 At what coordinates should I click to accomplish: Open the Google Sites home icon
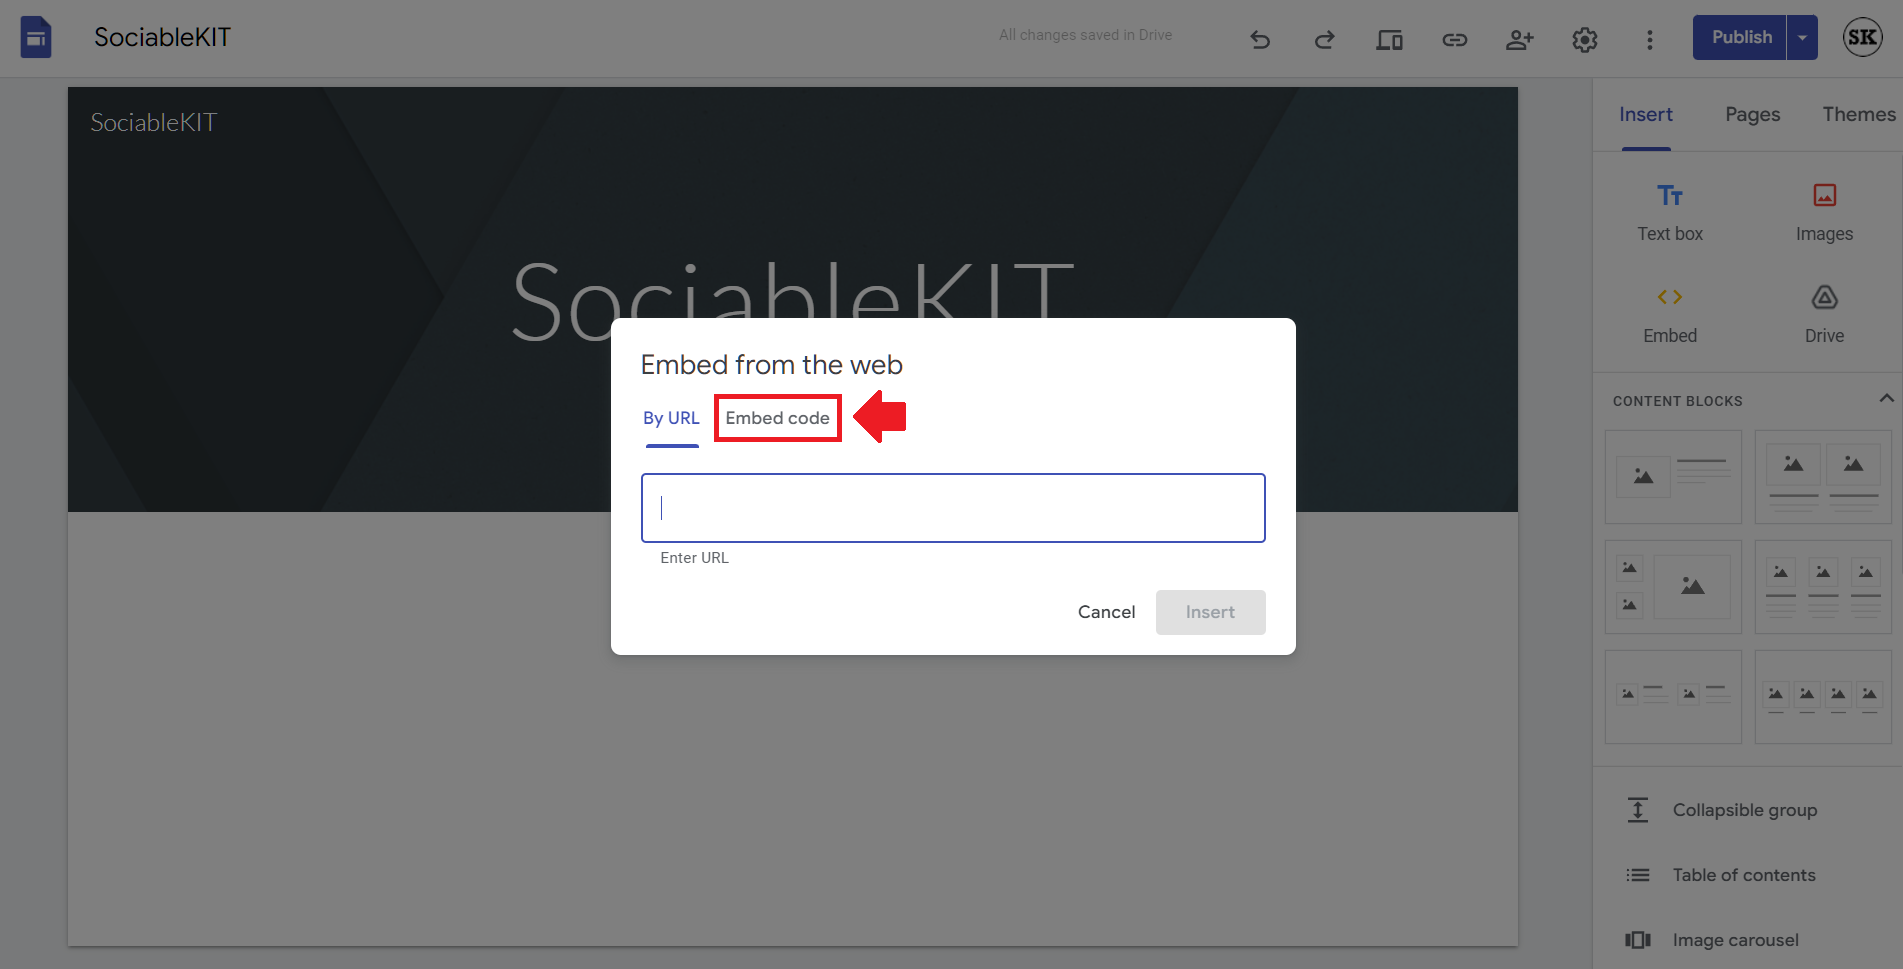click(36, 38)
